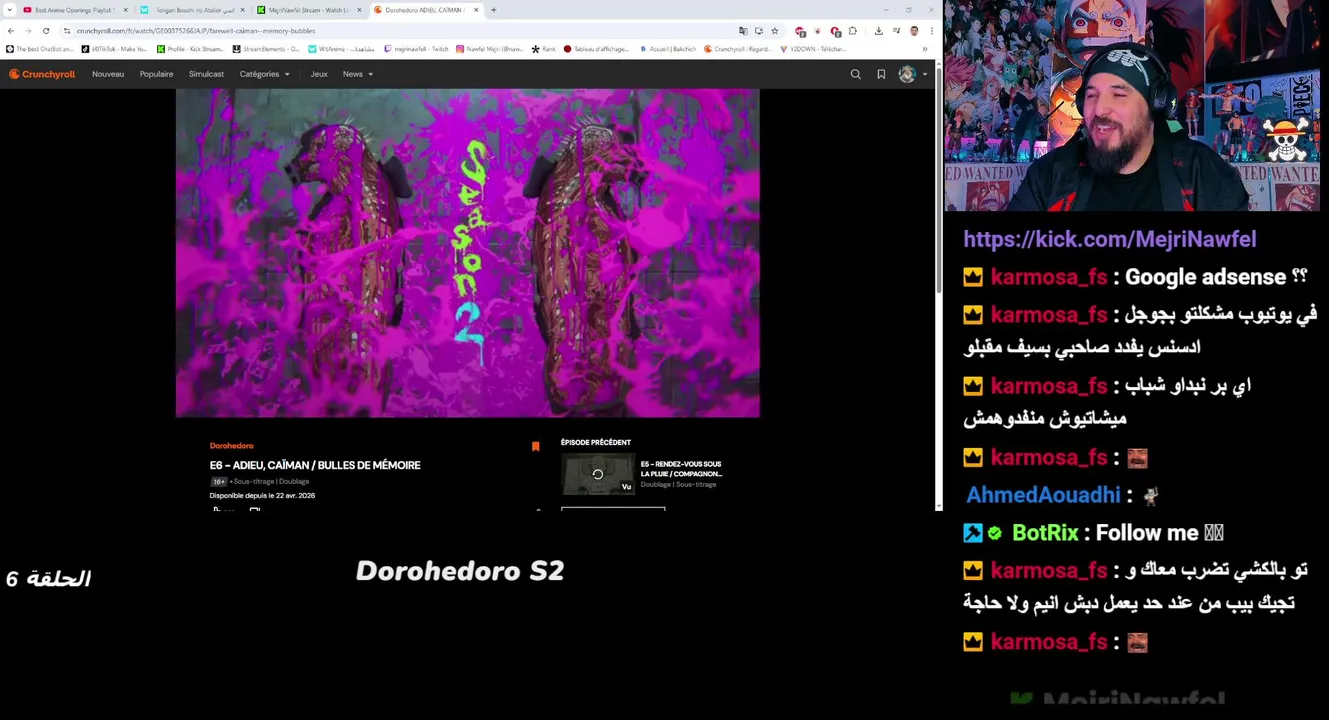The height and width of the screenshot is (720, 1329).
Task: Open the Profile - Kick Stream bookmark
Action: point(190,49)
